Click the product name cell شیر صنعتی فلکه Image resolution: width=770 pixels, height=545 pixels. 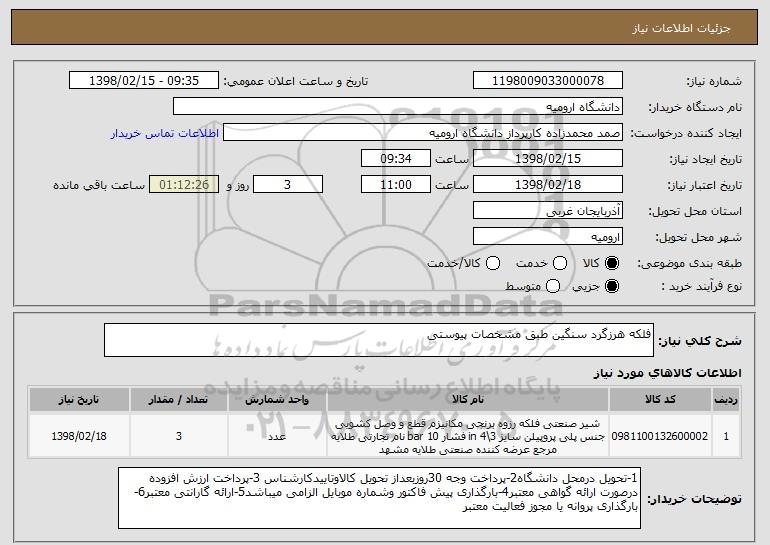coord(468,436)
